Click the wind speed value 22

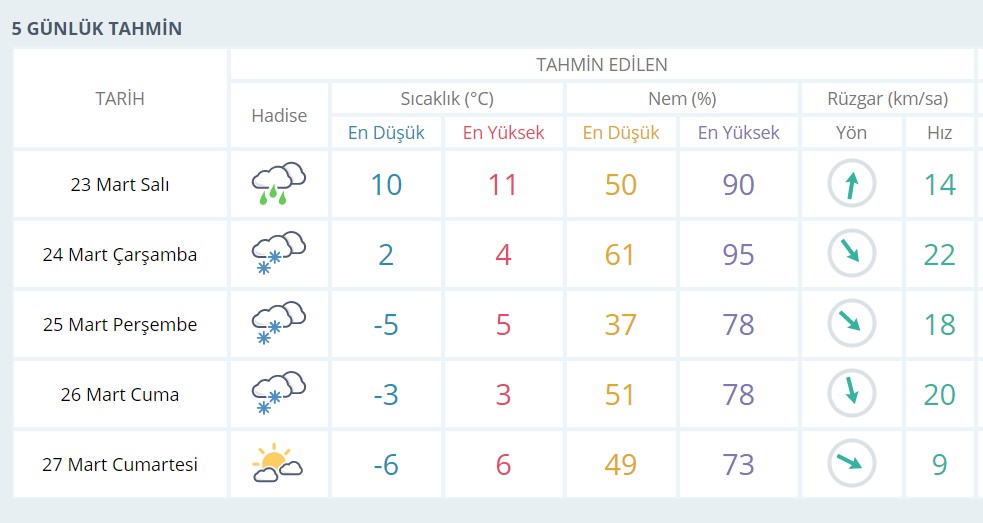click(x=939, y=255)
